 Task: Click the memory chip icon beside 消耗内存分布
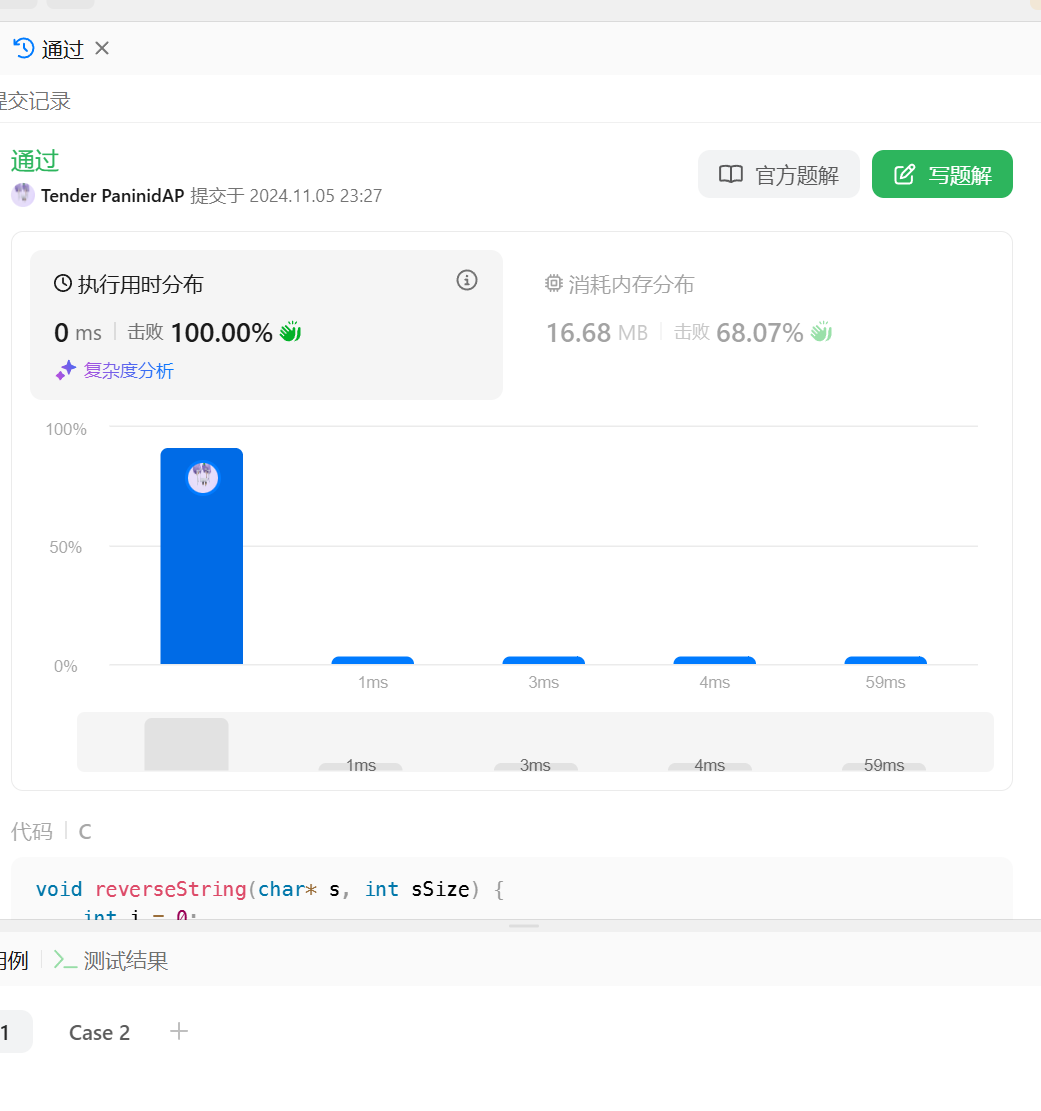[x=554, y=284]
